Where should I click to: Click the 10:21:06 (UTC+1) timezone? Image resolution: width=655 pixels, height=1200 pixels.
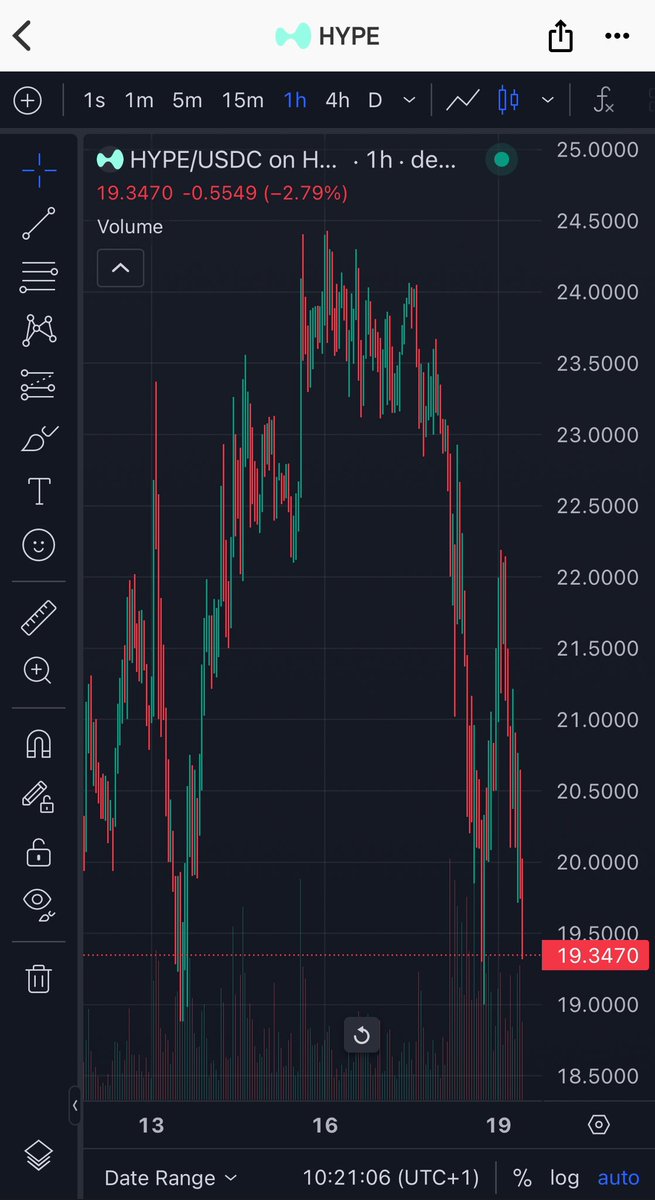(391, 1178)
